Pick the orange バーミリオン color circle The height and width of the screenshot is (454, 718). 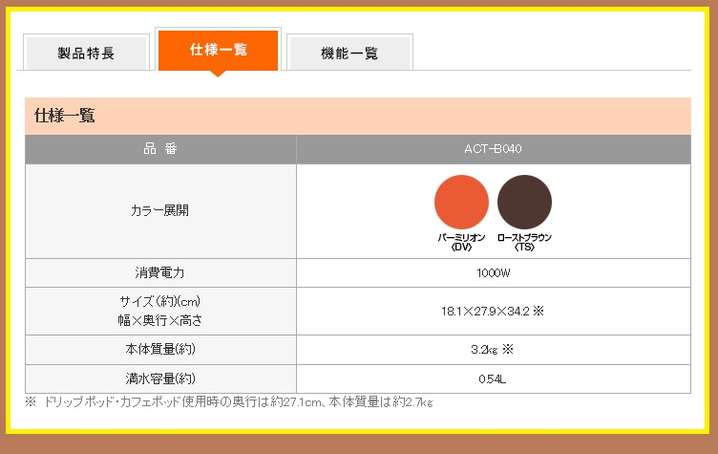[x=461, y=201]
